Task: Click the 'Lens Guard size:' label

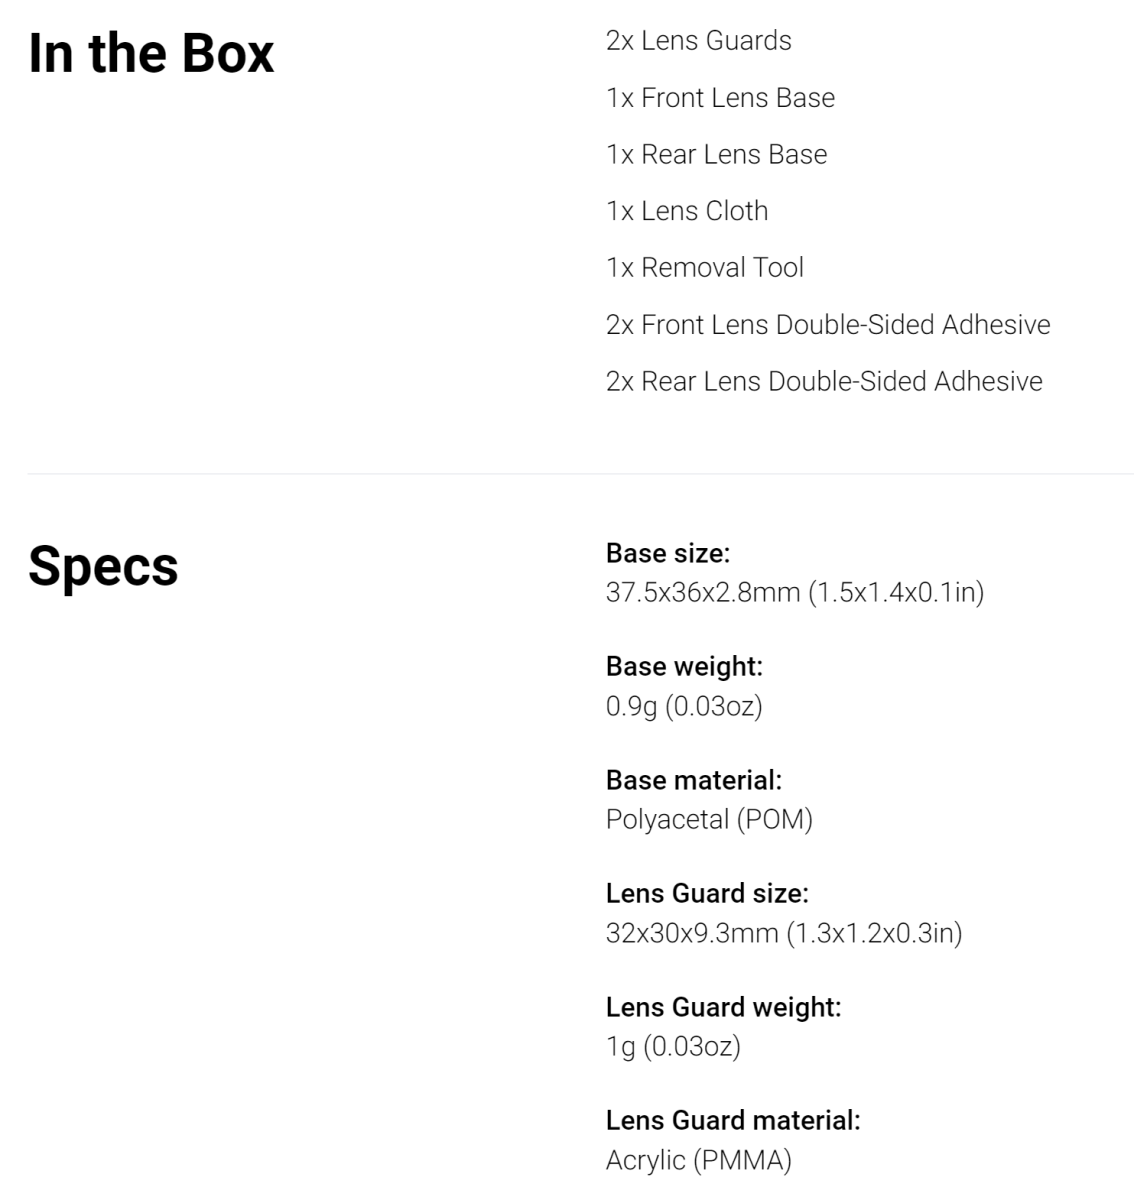Action: pos(707,893)
